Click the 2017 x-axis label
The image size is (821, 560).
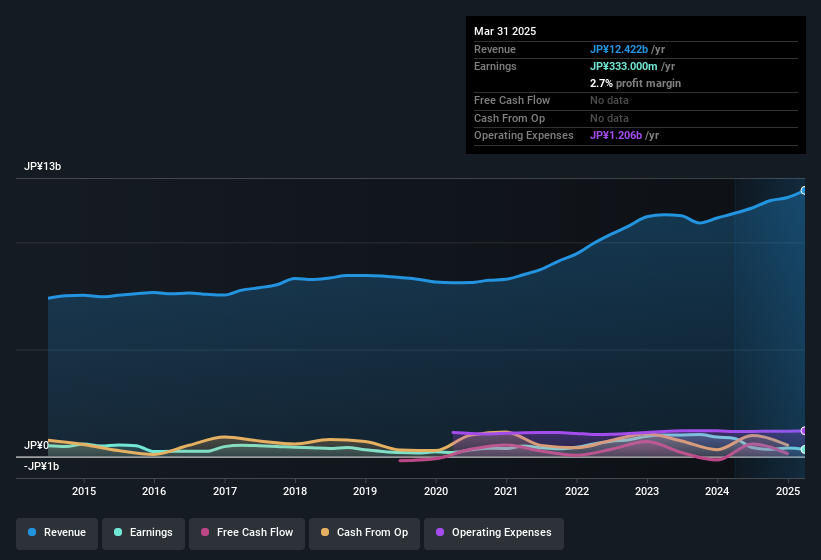coord(225,491)
